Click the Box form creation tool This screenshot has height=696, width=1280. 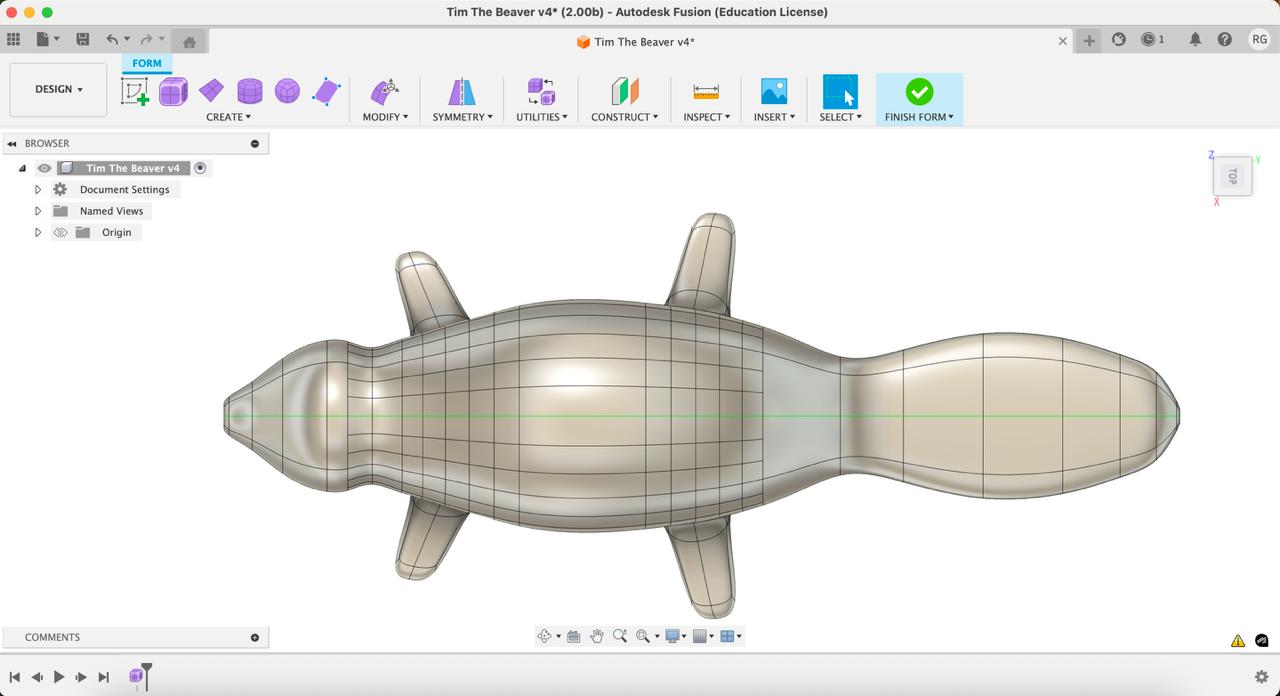pos(173,92)
